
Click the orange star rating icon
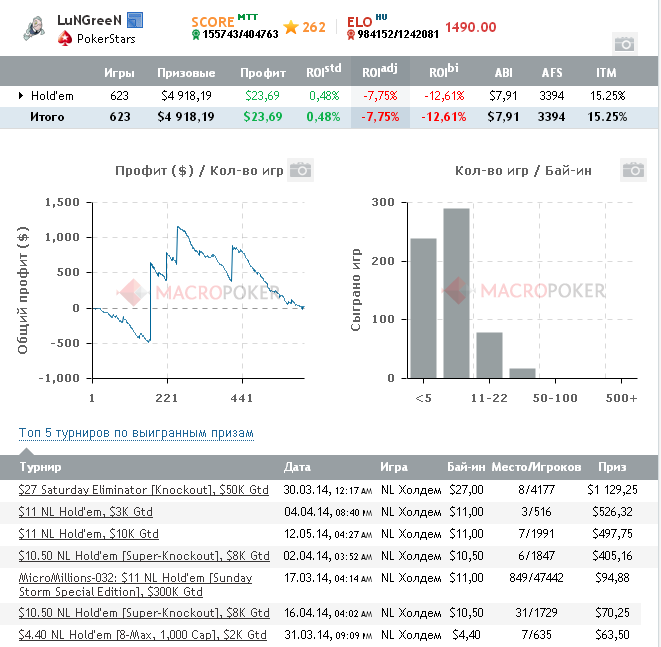click(x=291, y=27)
